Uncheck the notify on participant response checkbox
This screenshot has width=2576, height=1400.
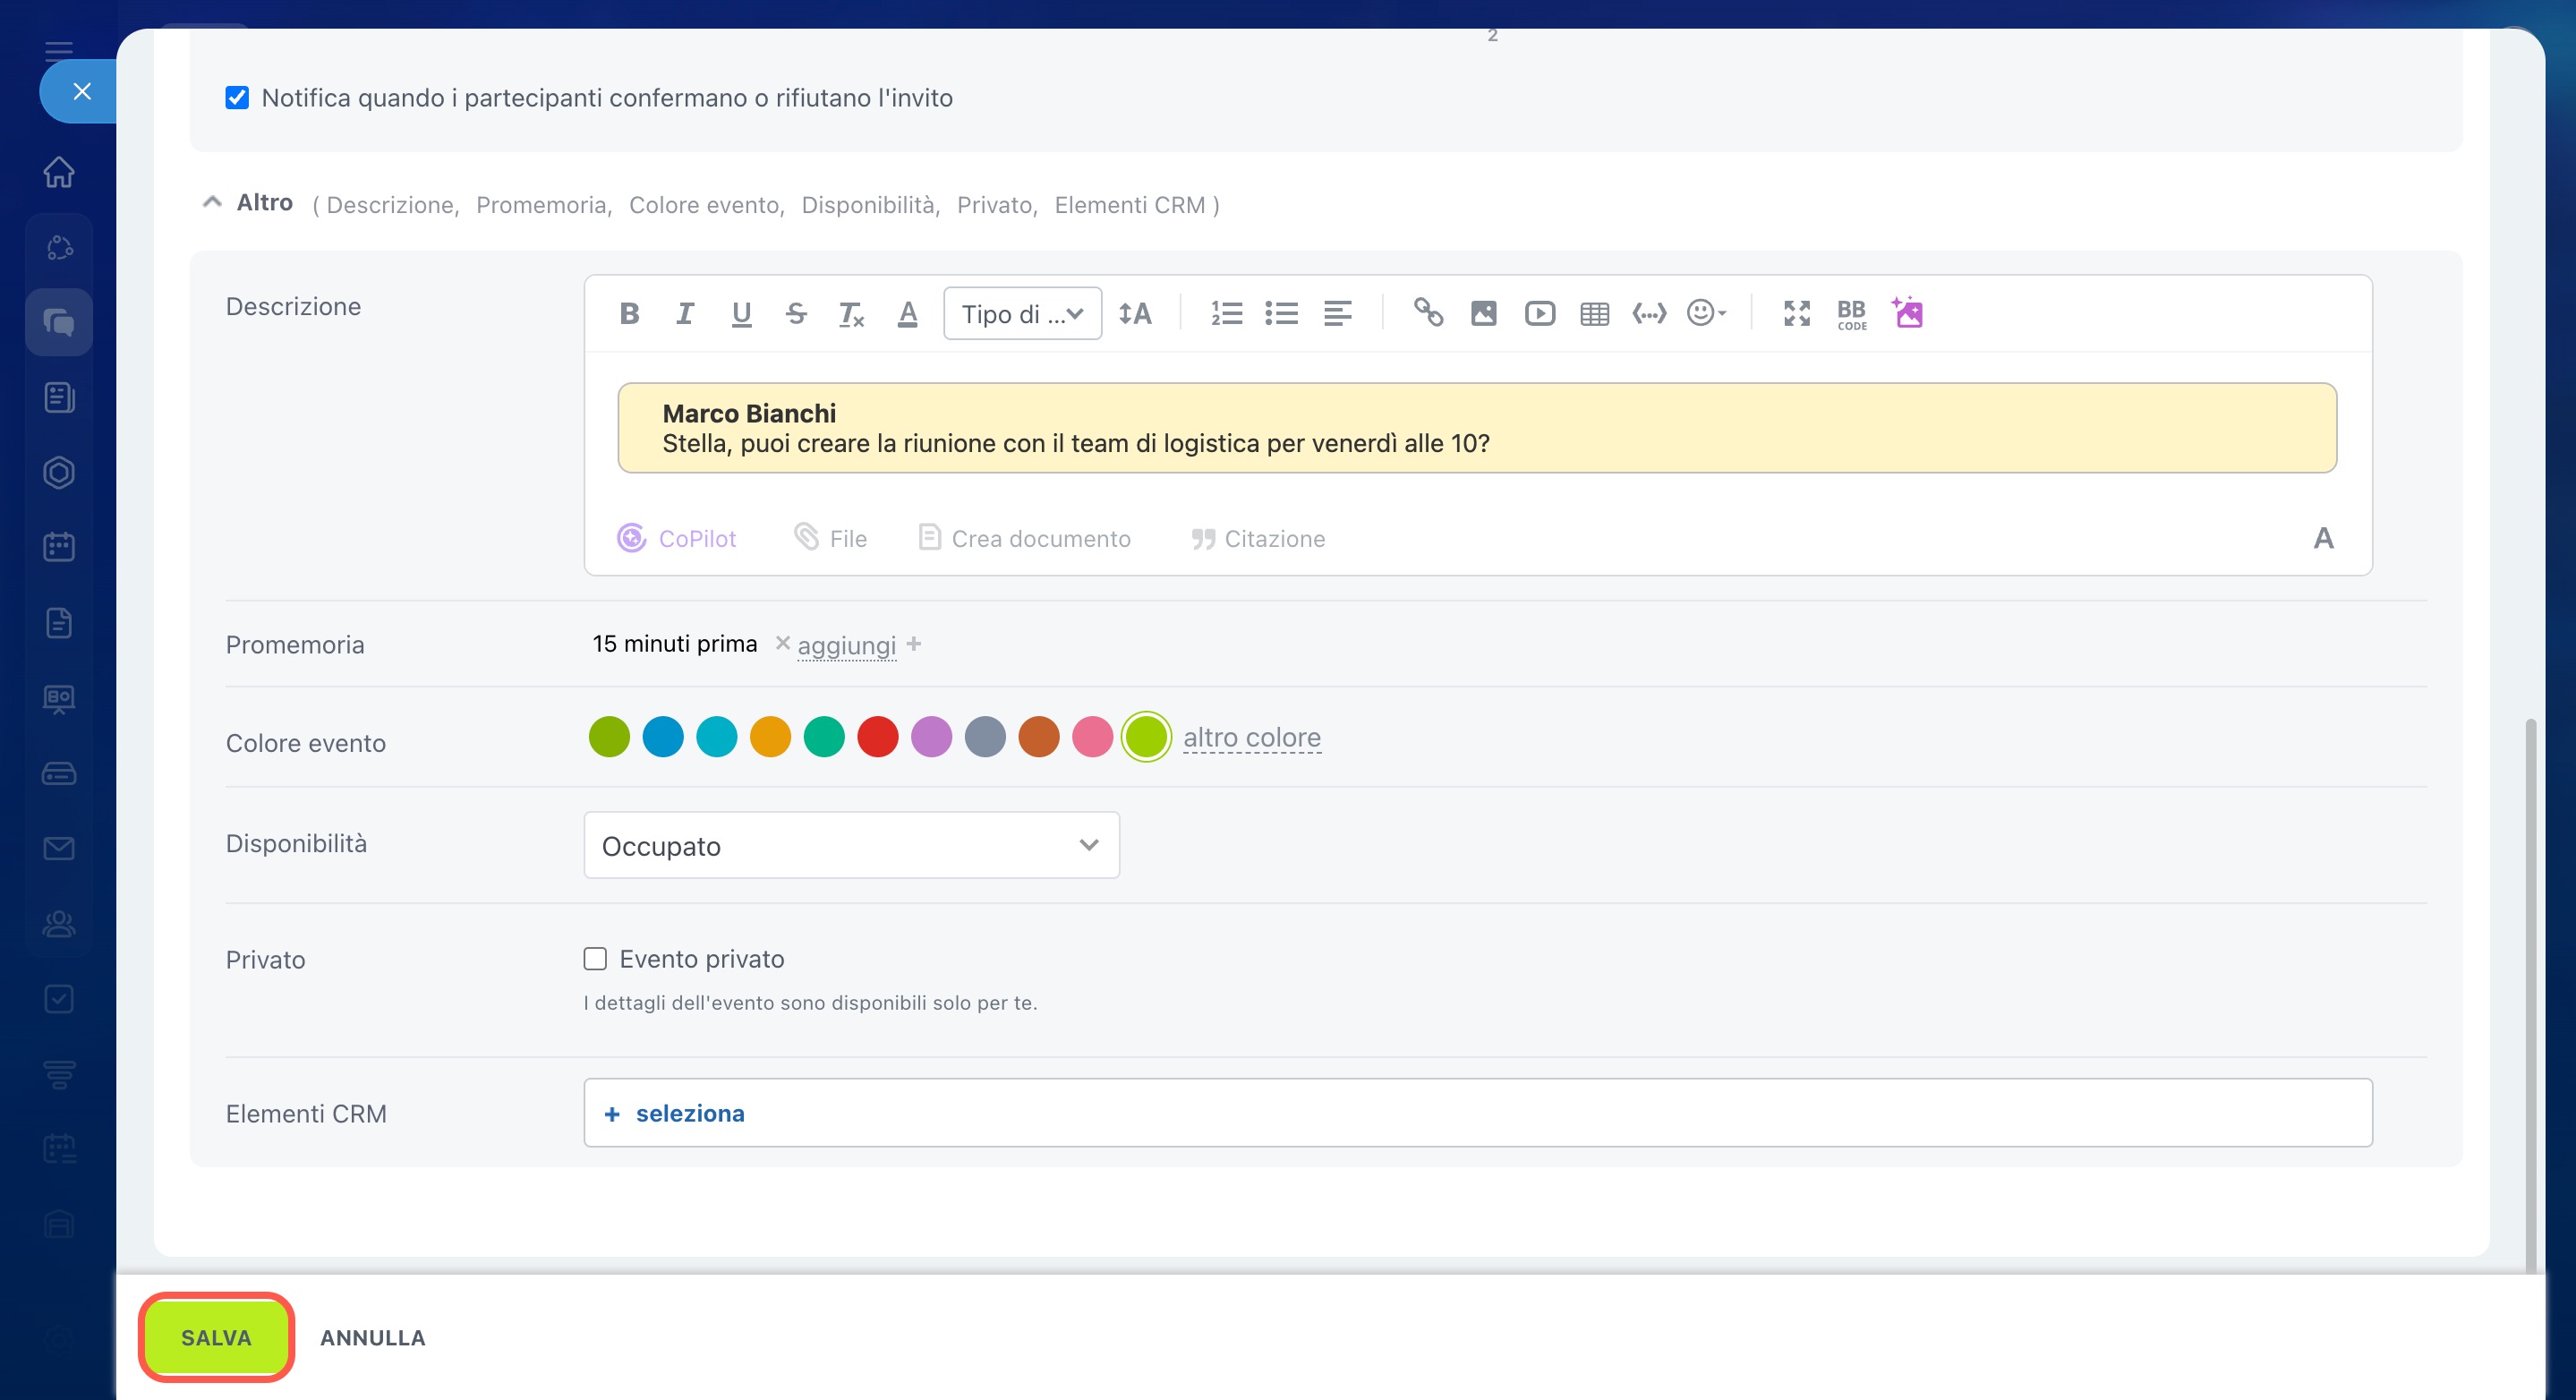pos(237,98)
